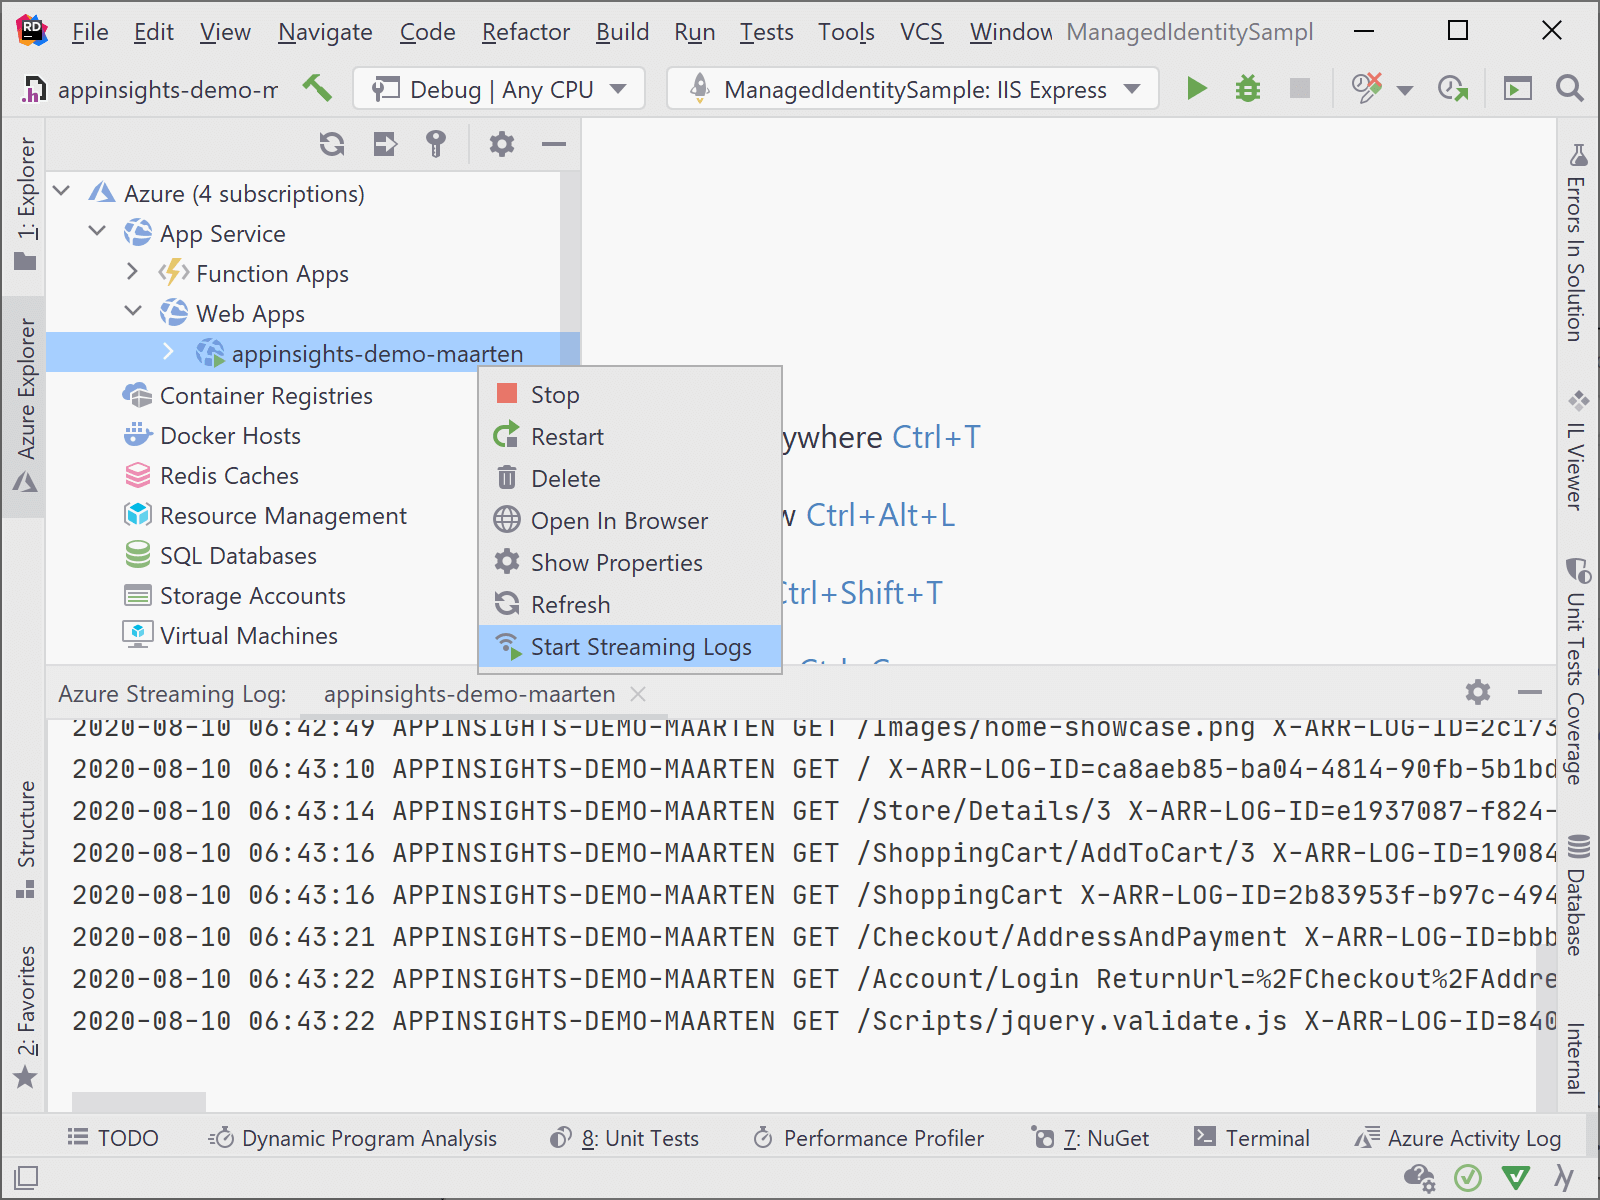Screen dimensions: 1600x1200
Task: Start debugging with the bug icon
Action: [1248, 89]
